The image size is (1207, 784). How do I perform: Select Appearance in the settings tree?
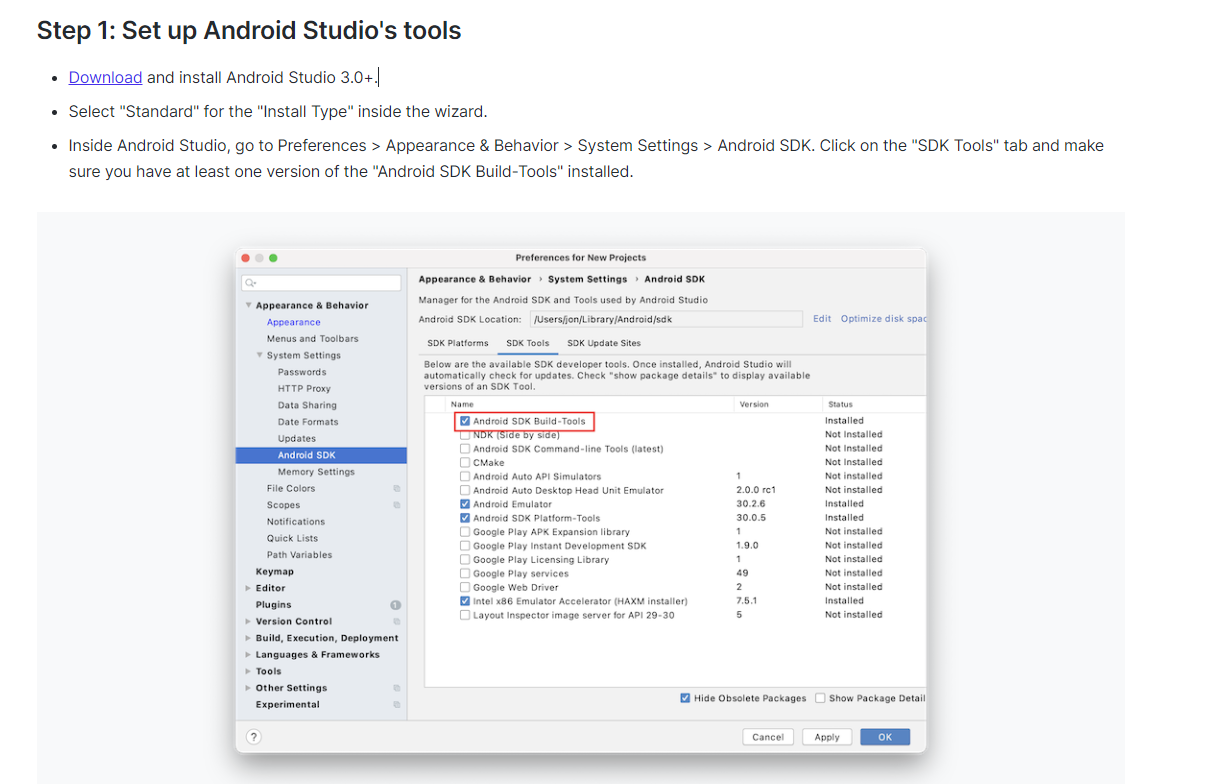[294, 322]
